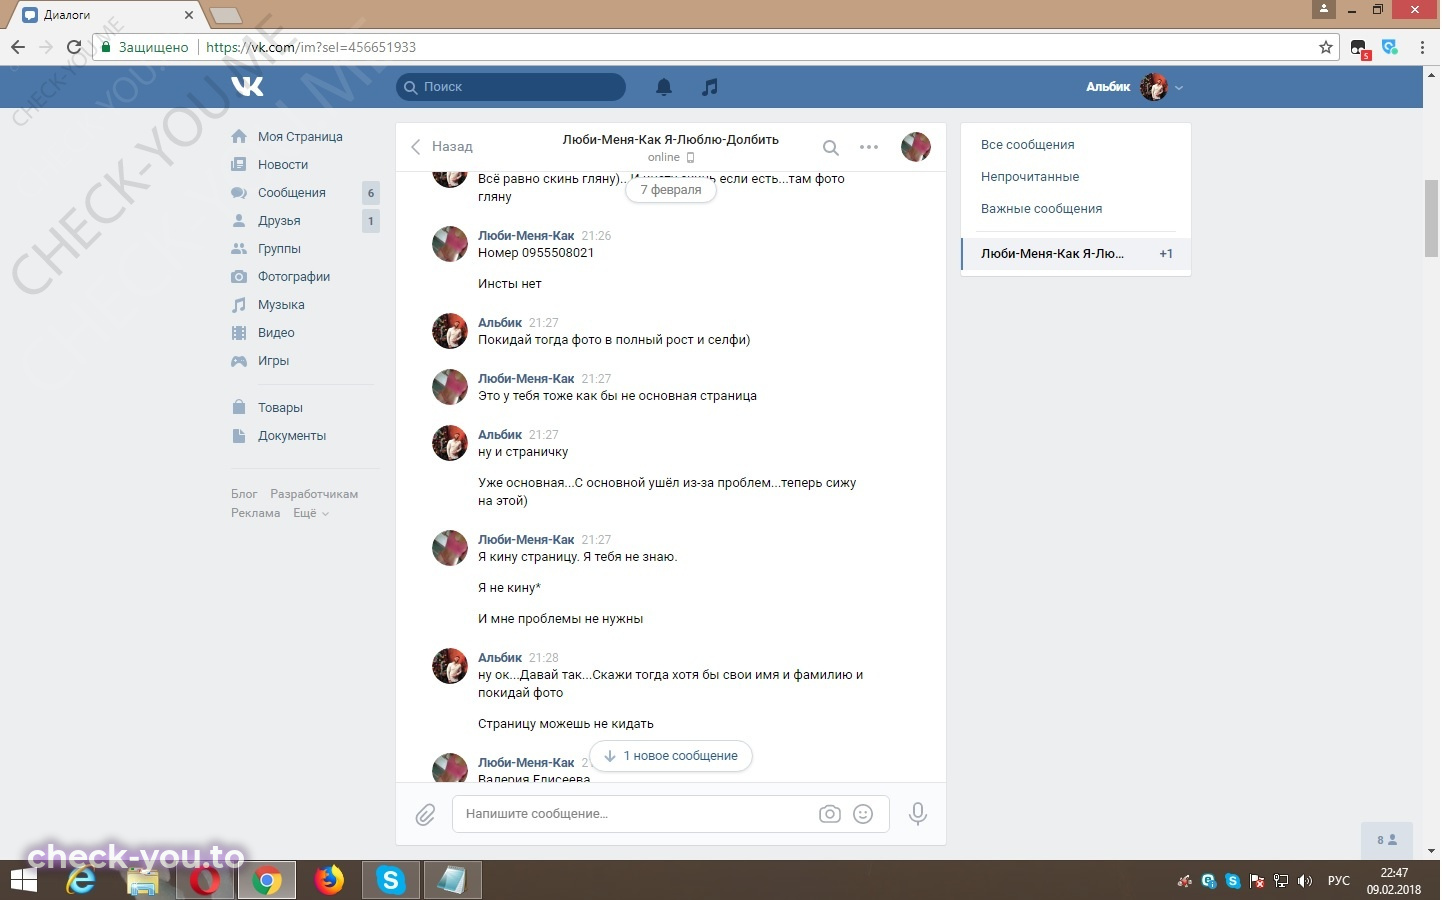Click the VK logo in header
The width and height of the screenshot is (1442, 900).
click(x=247, y=87)
